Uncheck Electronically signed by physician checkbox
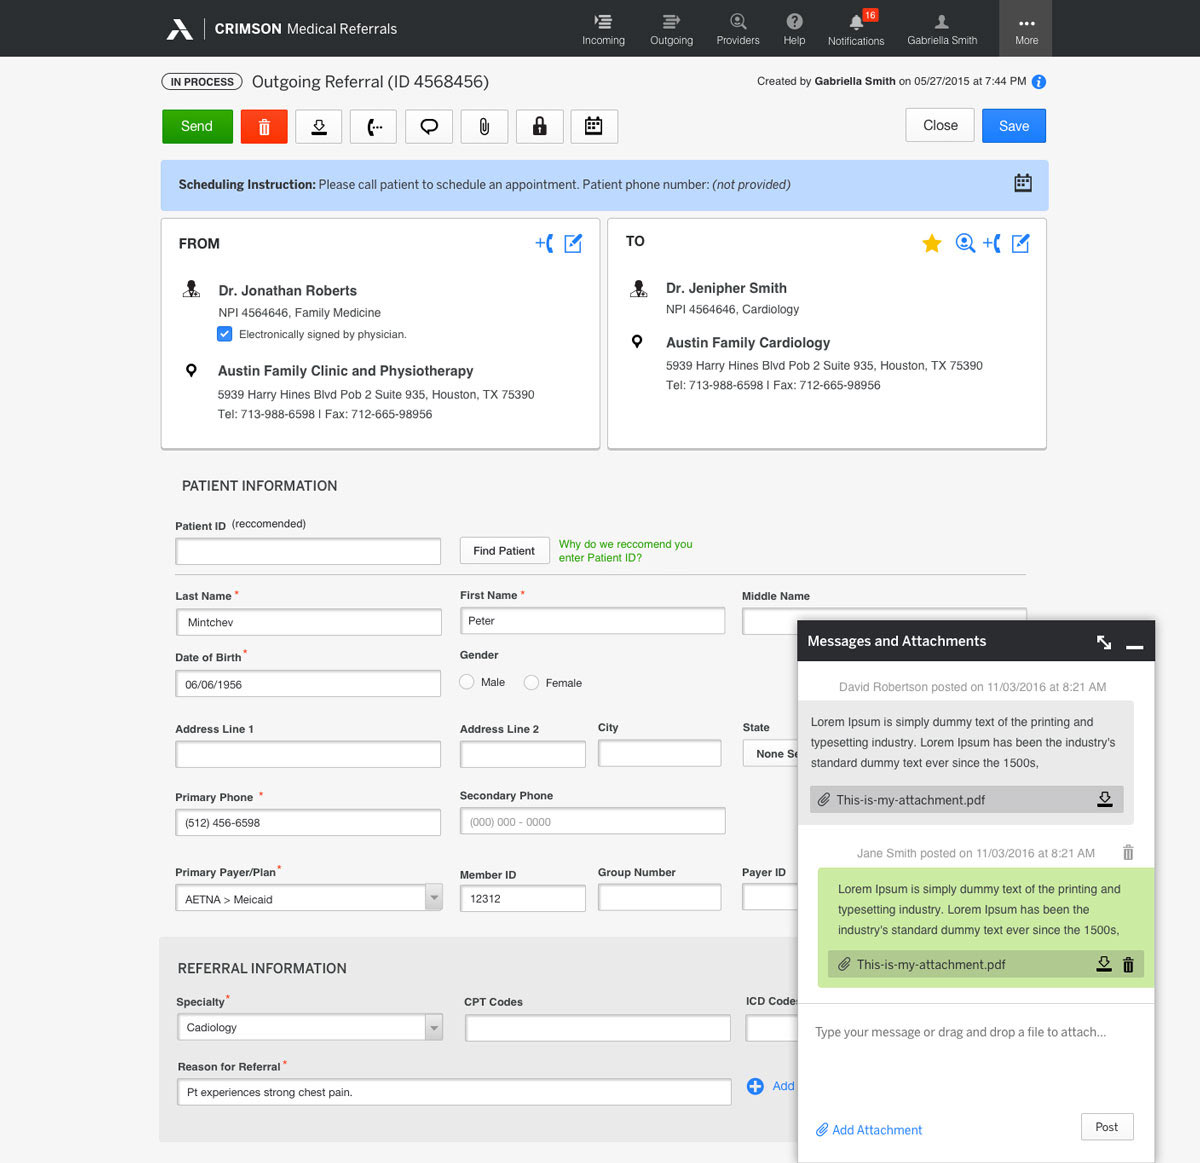 pos(225,334)
